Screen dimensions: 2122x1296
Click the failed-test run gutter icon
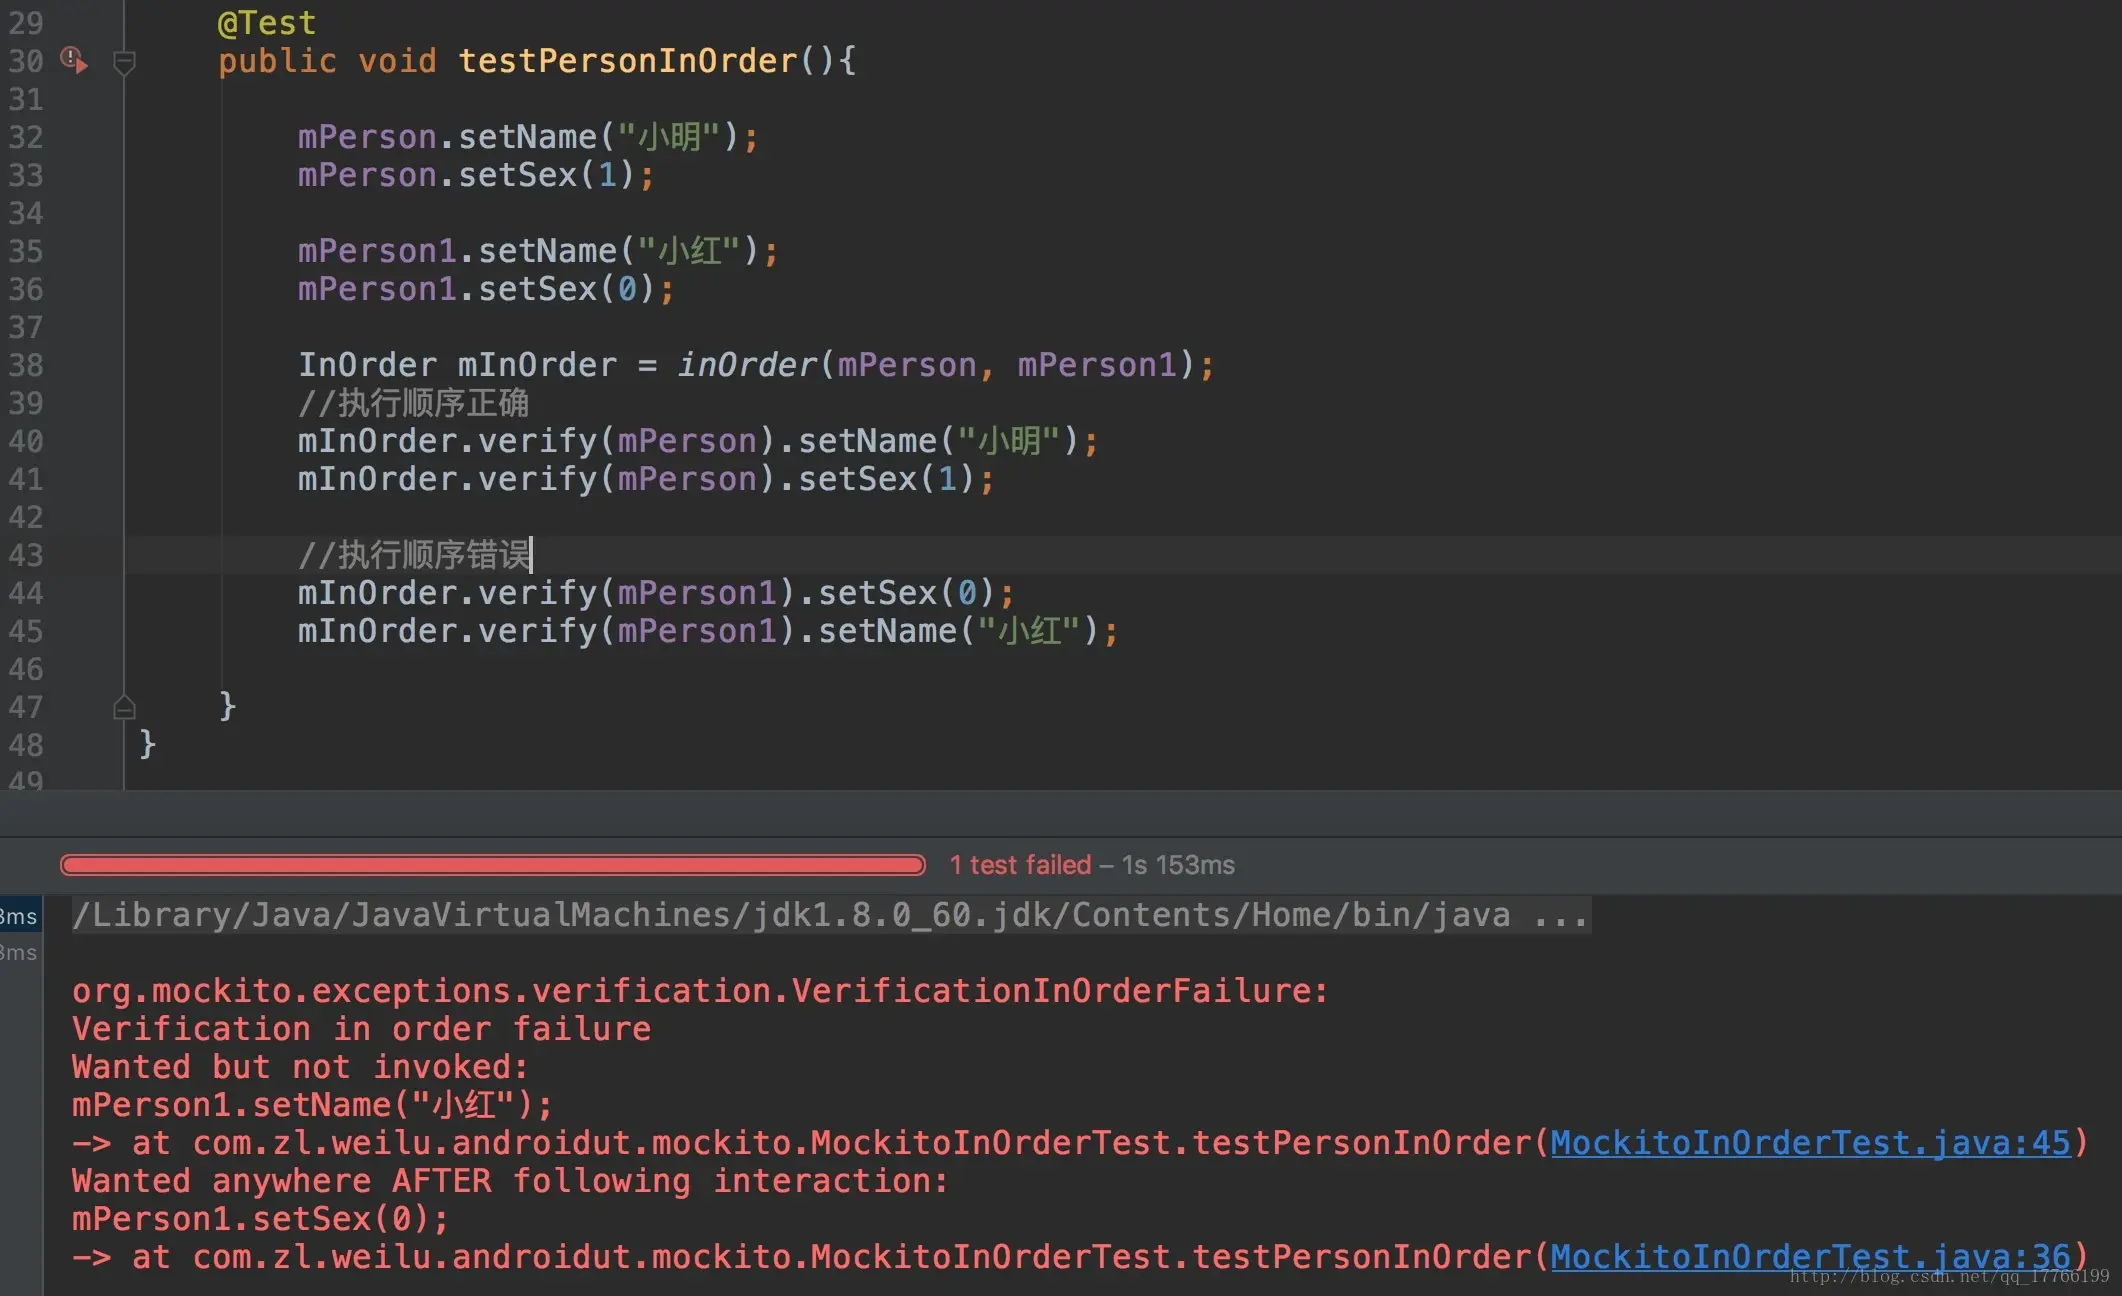point(74,60)
